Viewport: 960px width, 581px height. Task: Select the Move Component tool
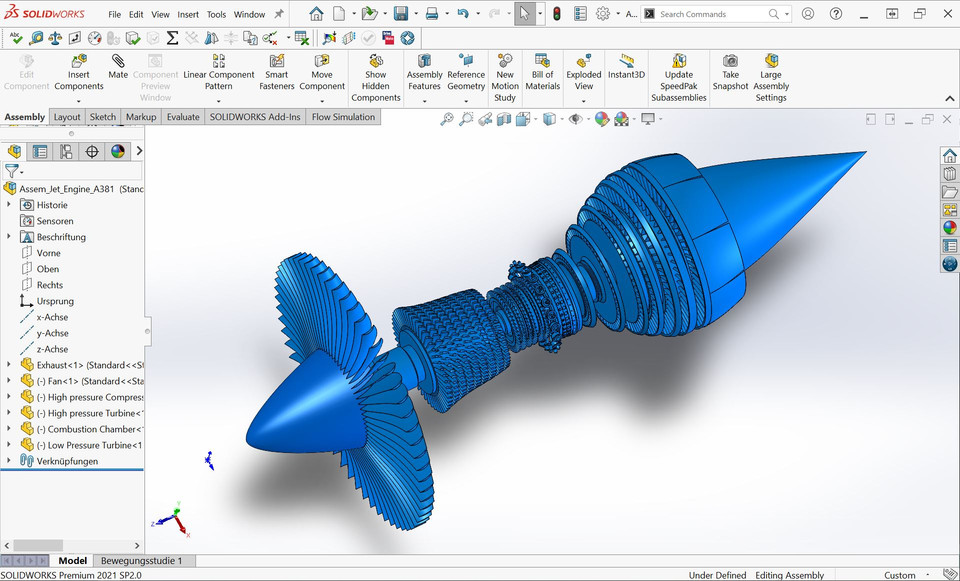tap(322, 71)
